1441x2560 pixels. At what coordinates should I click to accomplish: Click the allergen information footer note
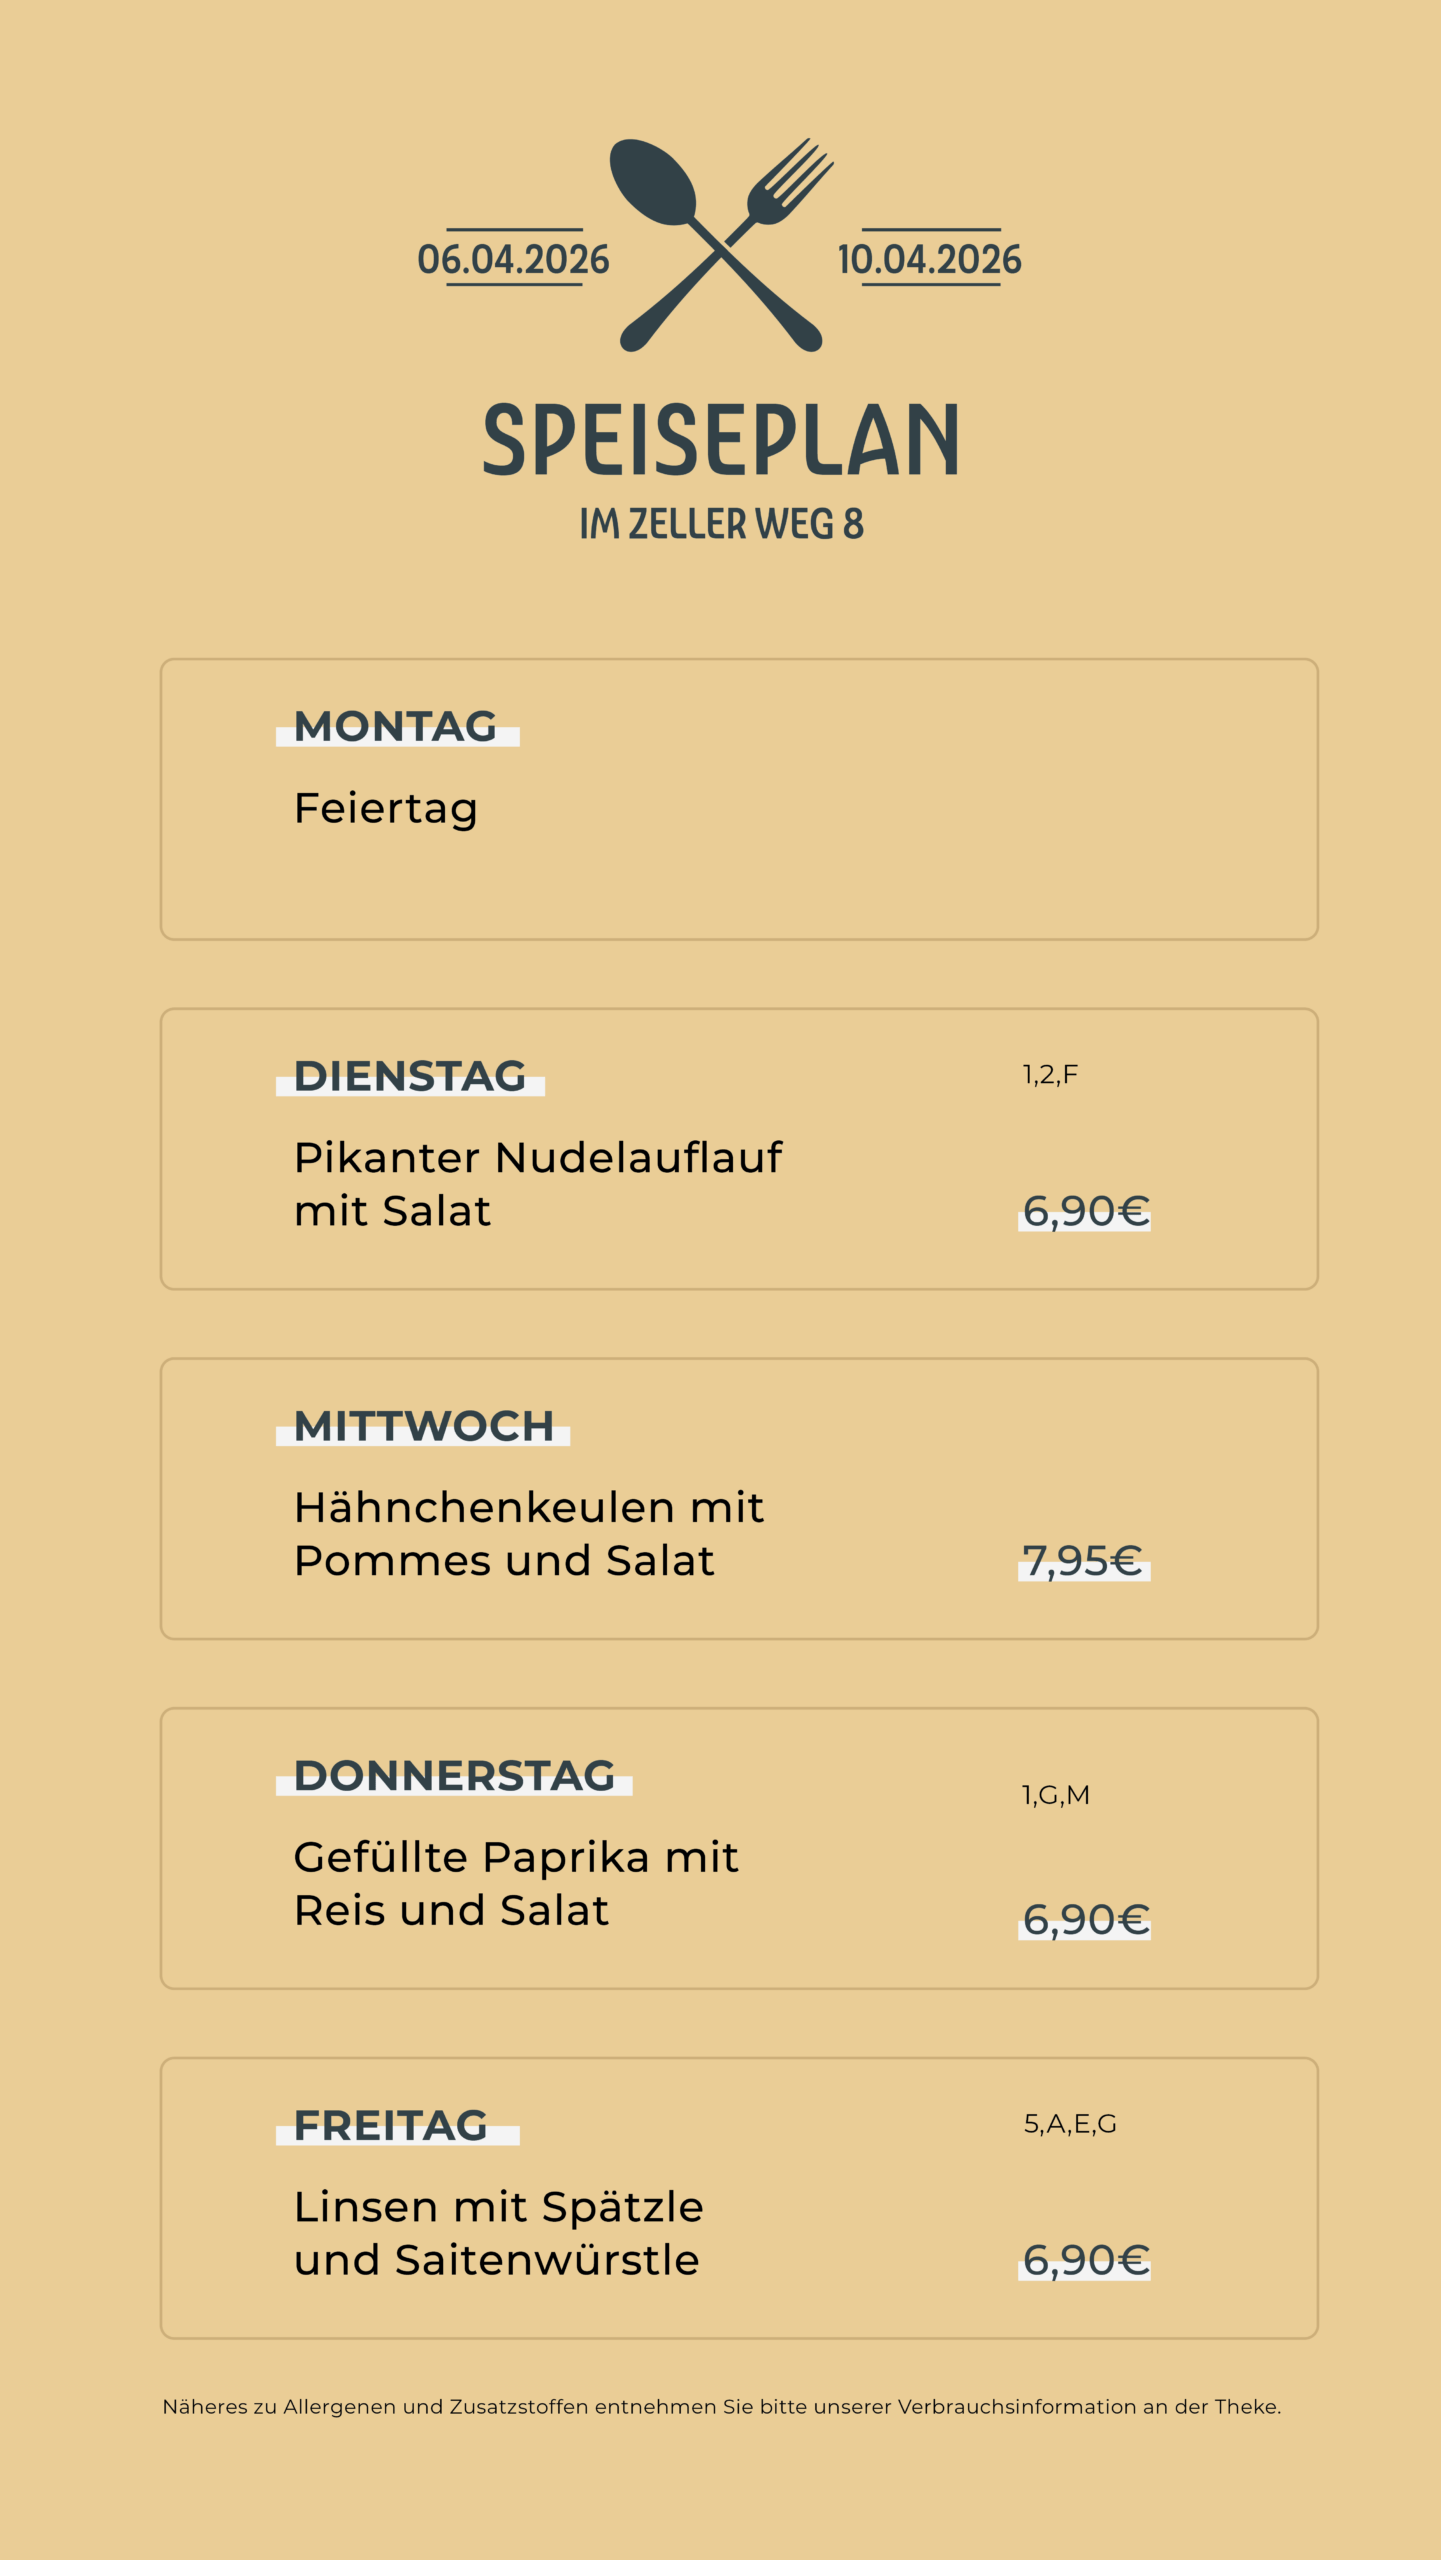point(721,2407)
